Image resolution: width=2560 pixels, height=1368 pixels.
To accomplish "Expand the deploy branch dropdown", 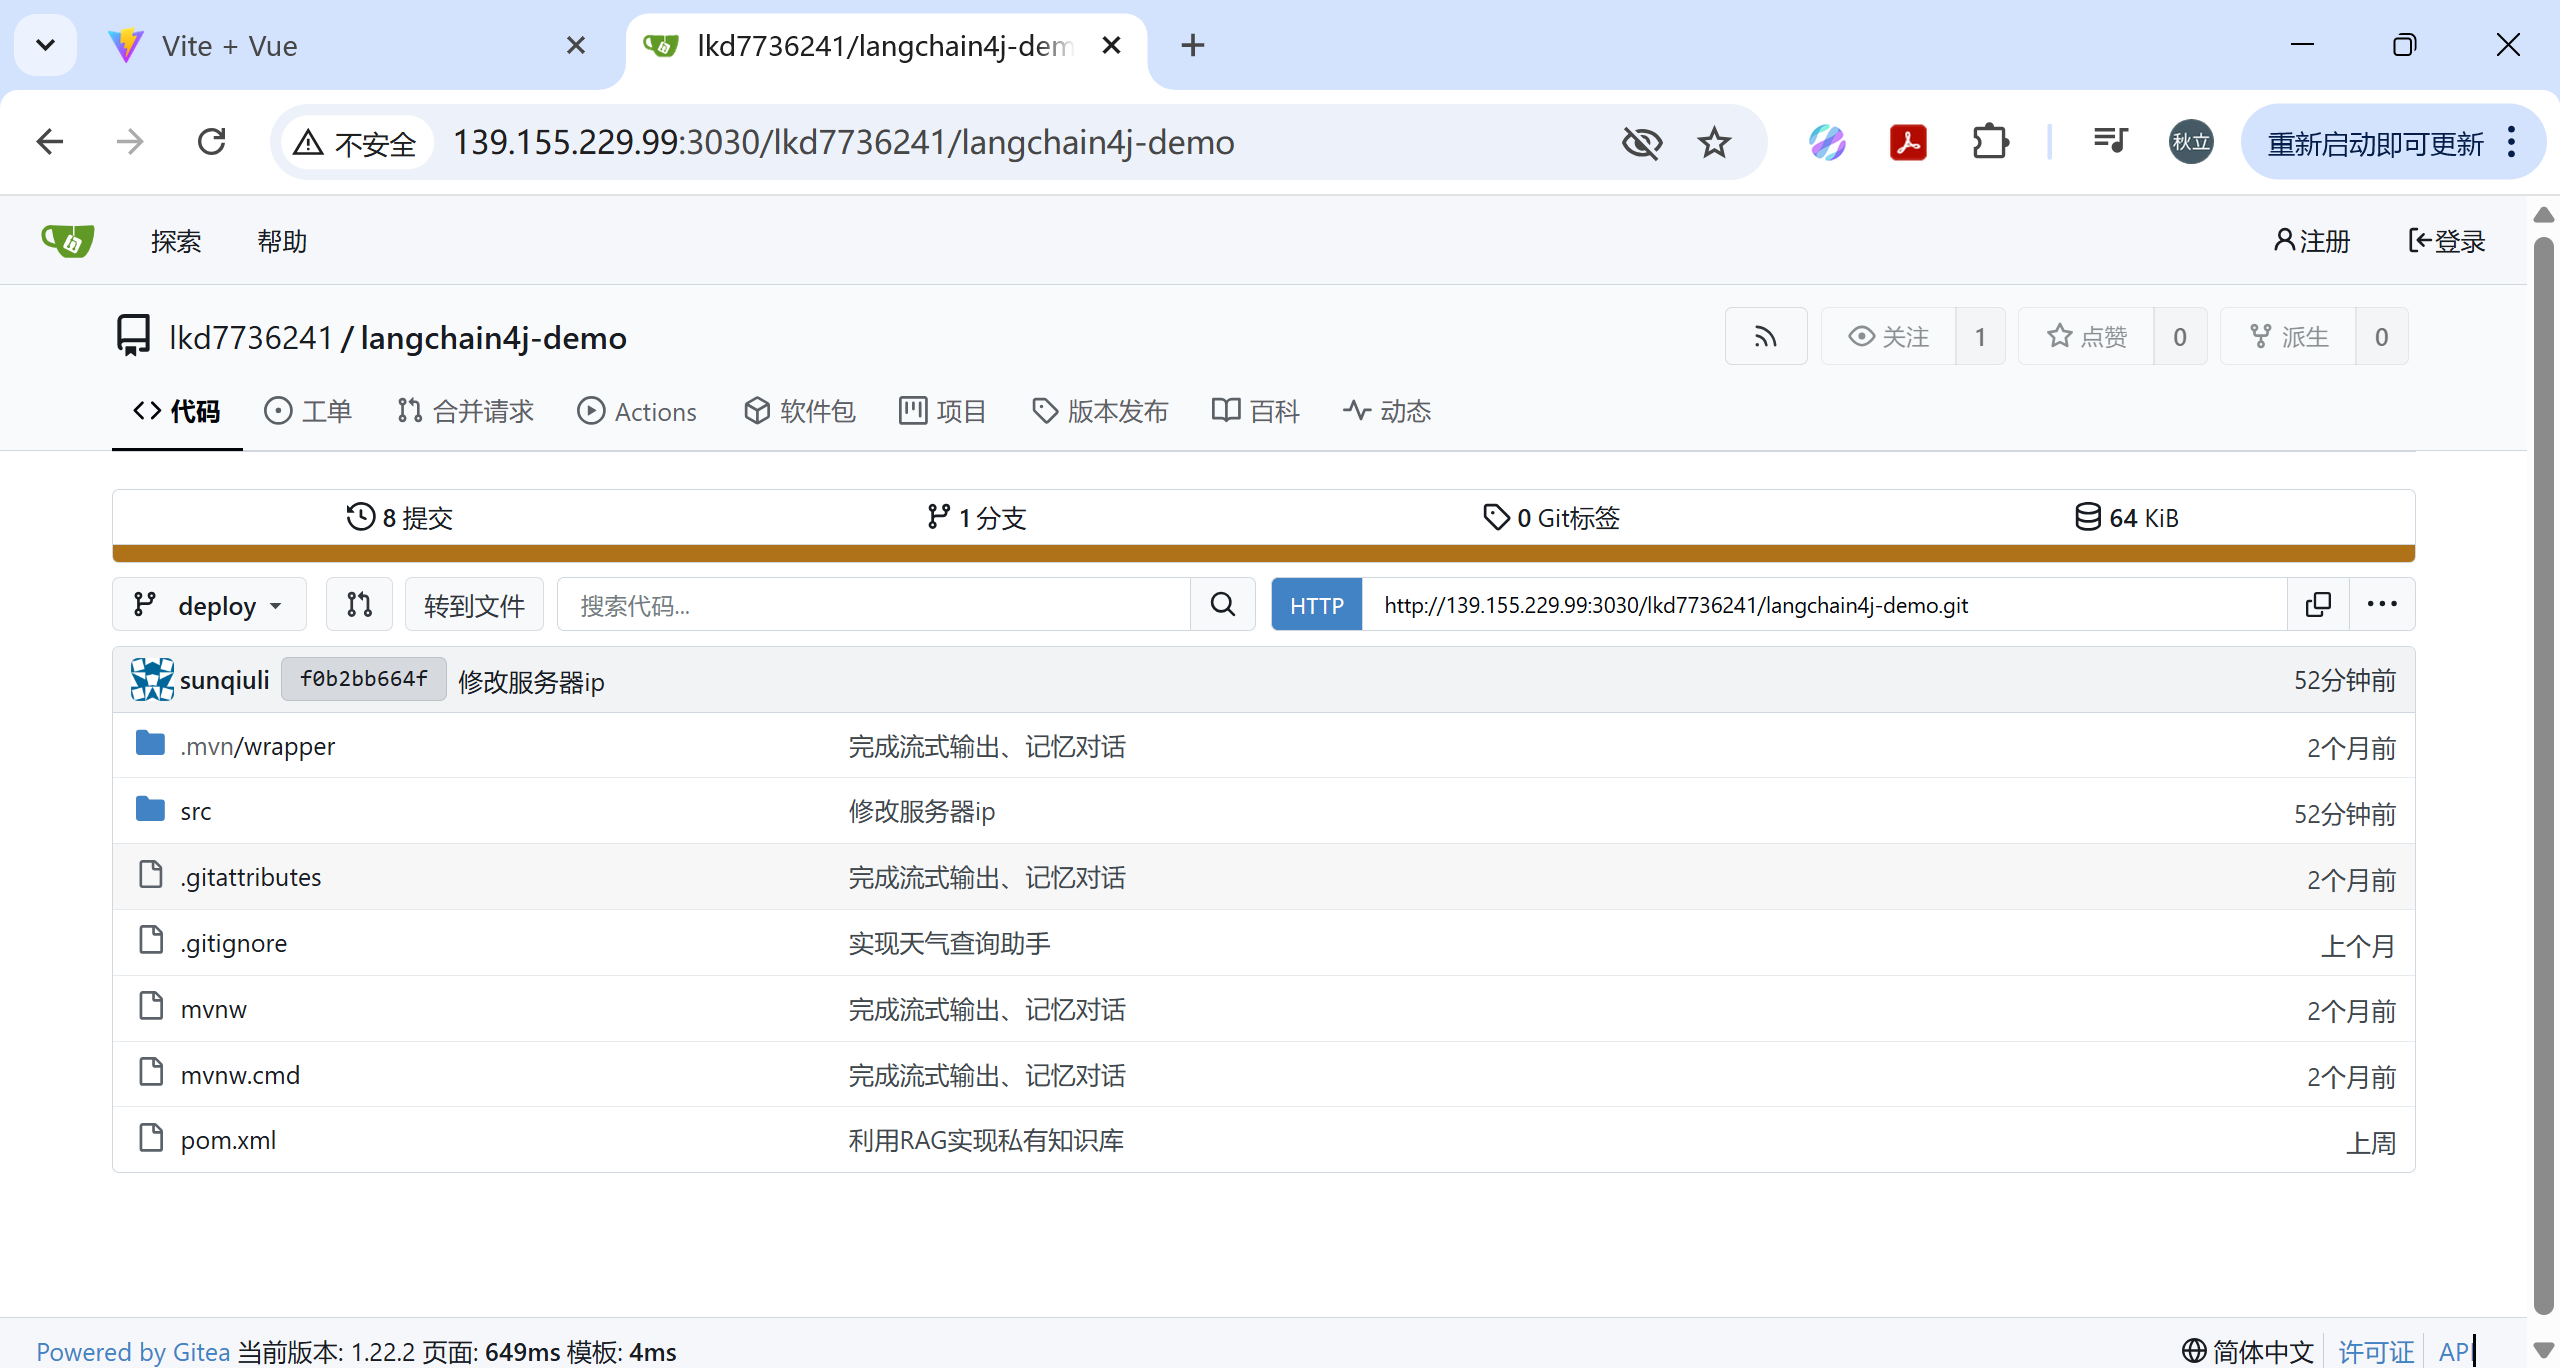I will coord(209,605).
